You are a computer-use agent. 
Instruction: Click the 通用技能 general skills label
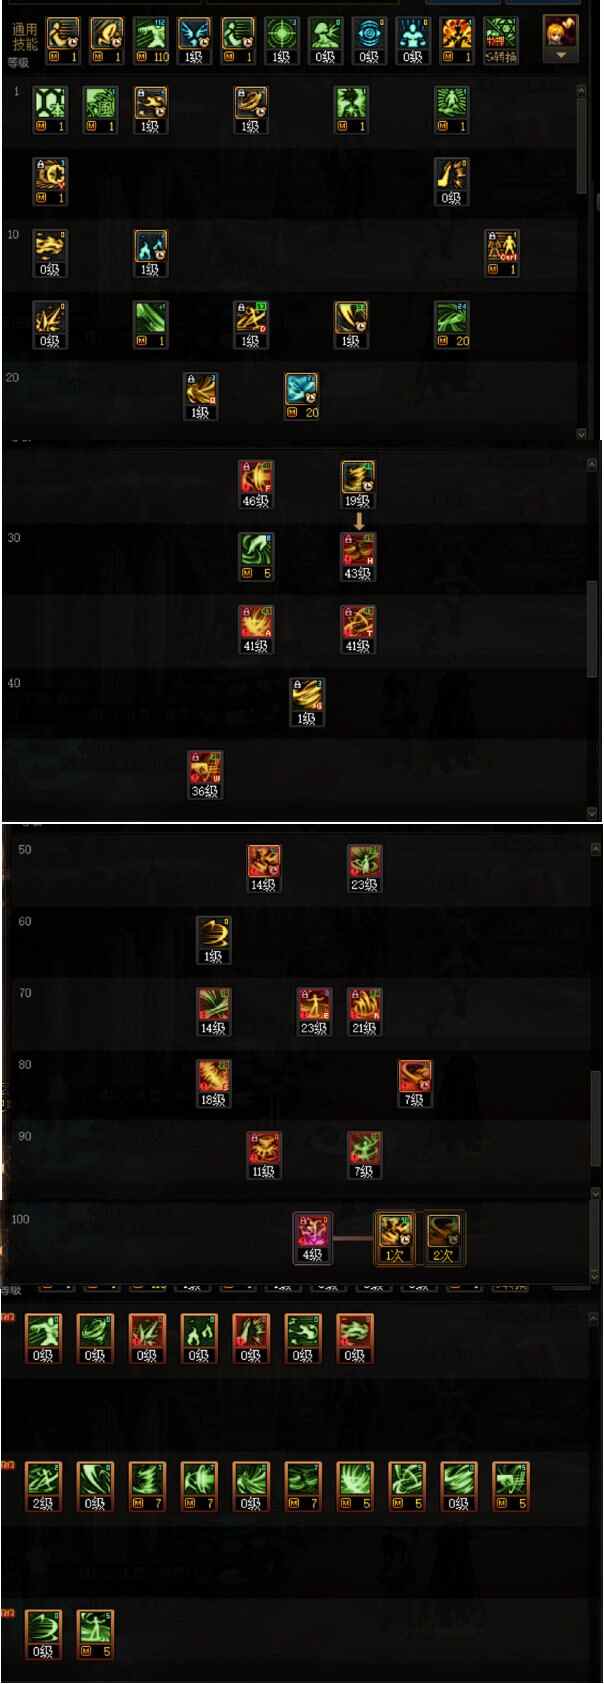coord(24,37)
